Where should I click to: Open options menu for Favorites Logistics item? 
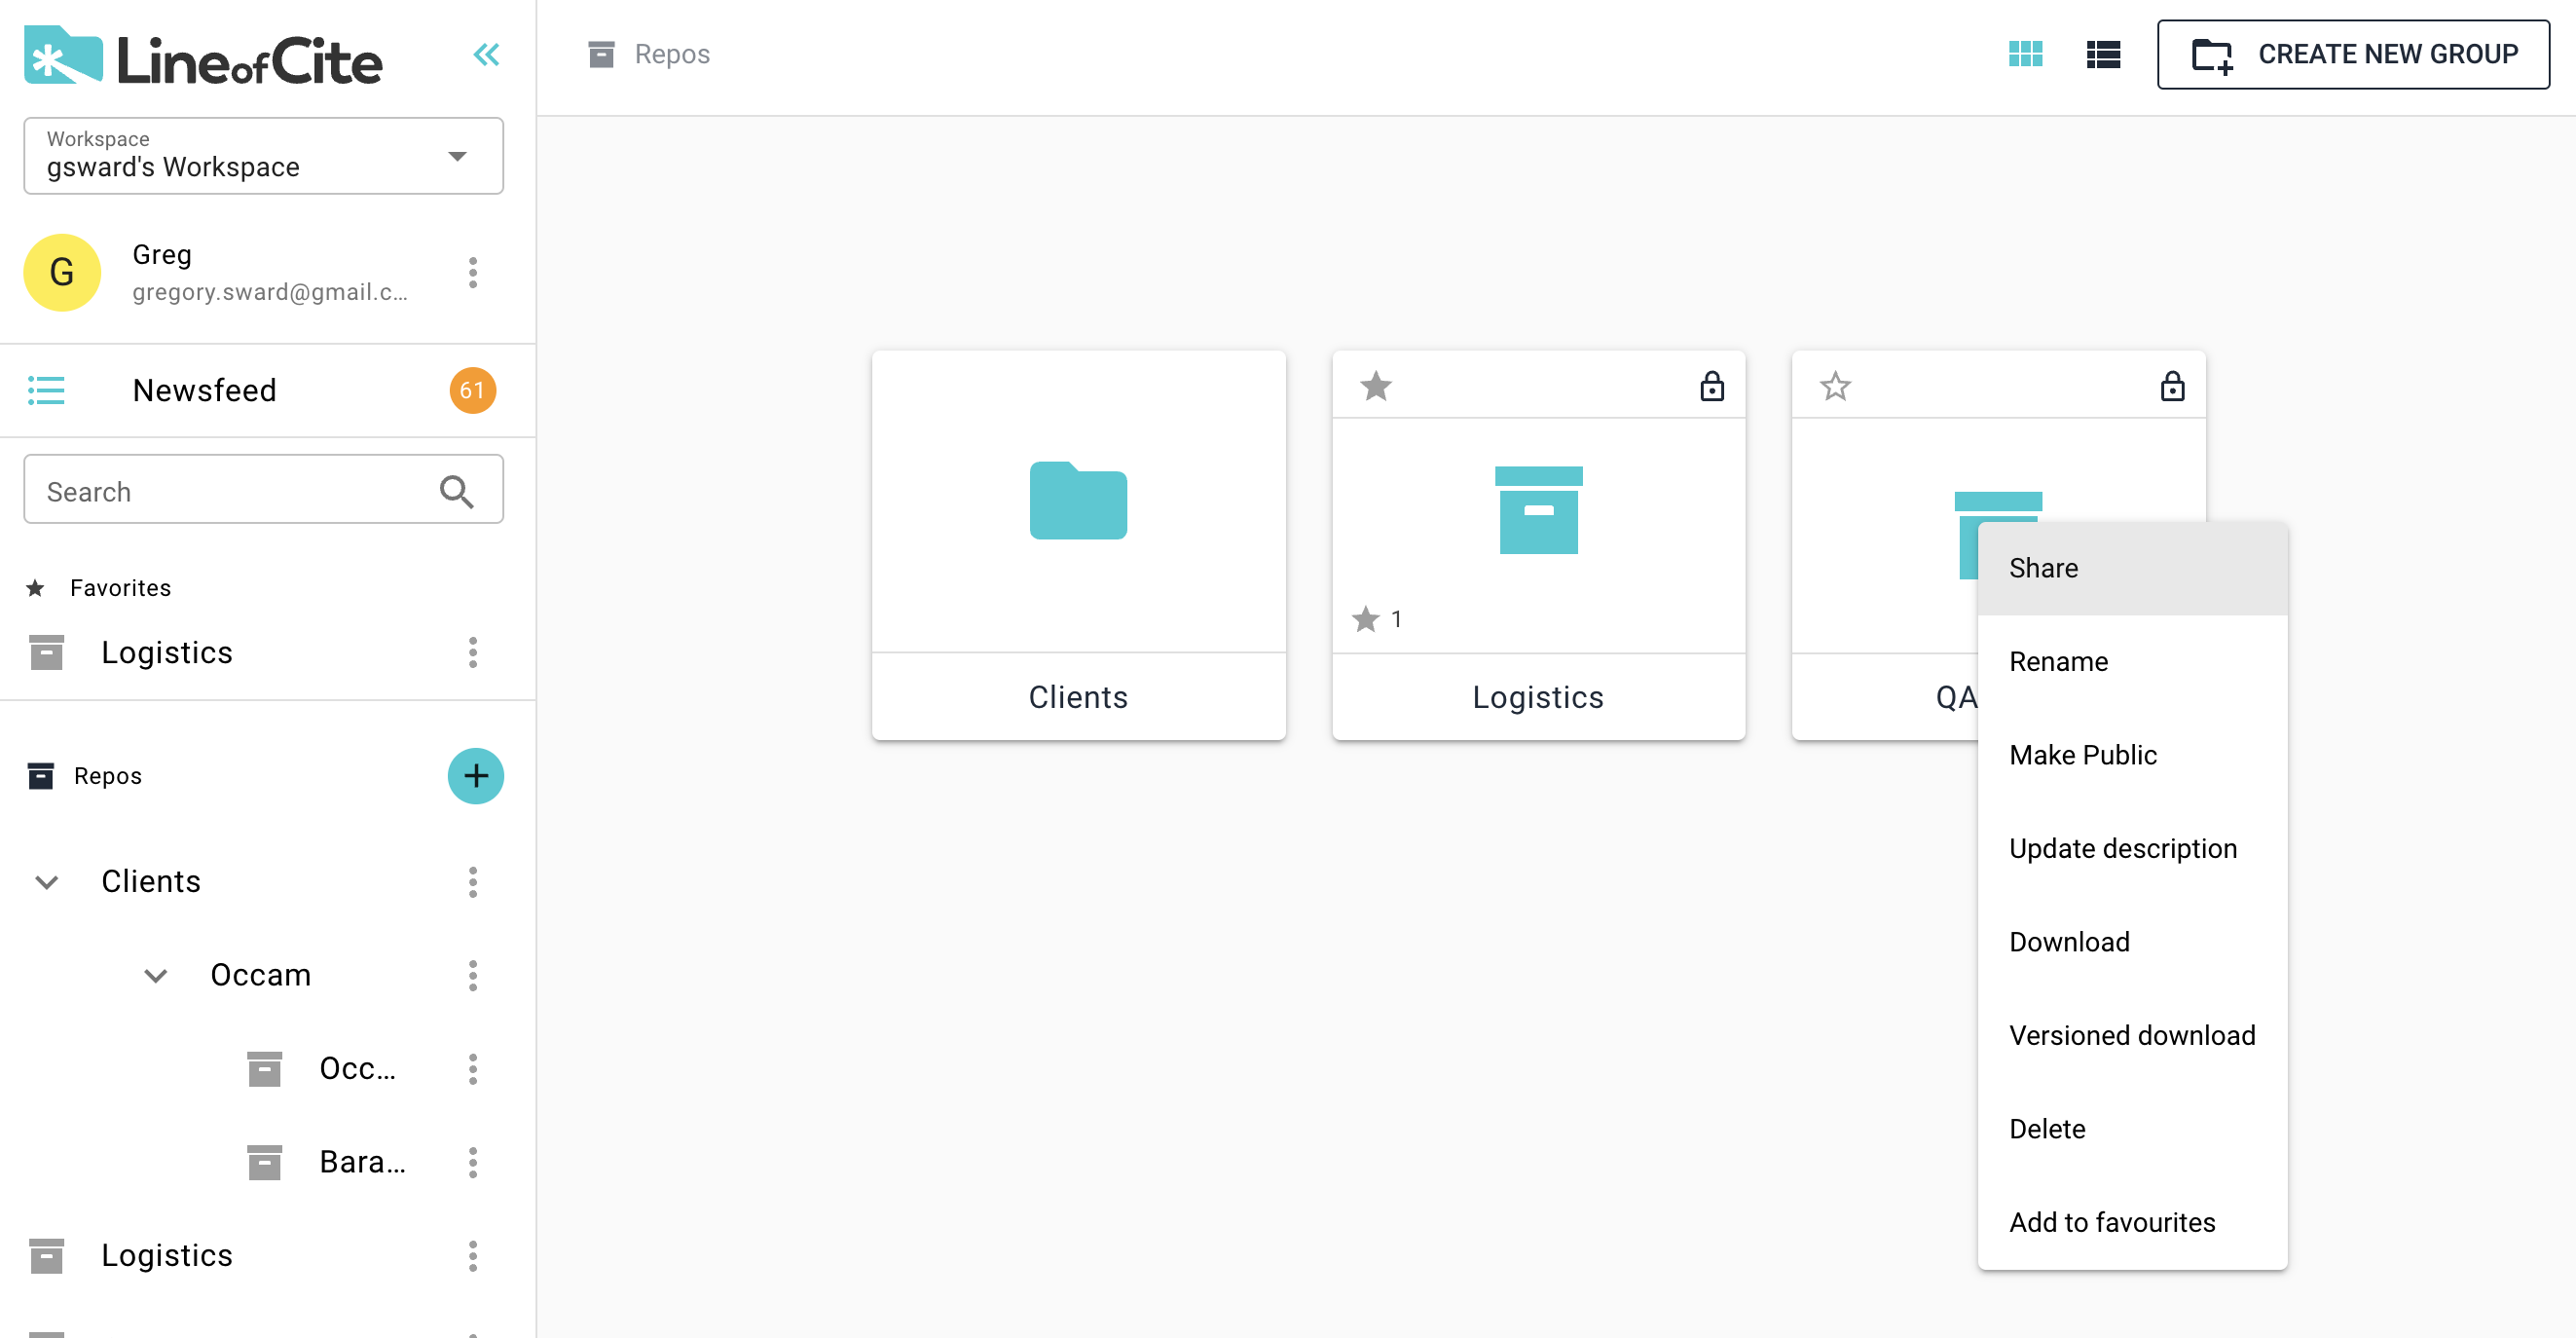[x=472, y=652]
